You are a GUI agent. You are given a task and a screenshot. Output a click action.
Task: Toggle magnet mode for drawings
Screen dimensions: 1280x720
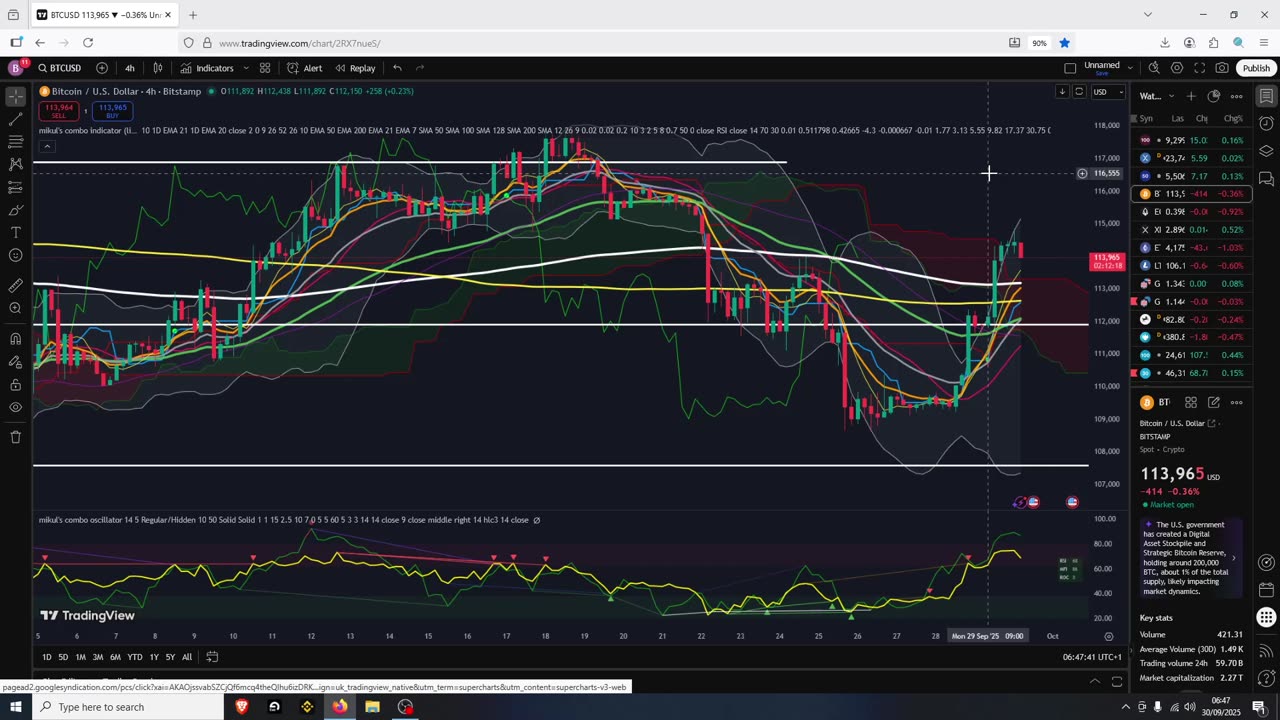point(16,338)
